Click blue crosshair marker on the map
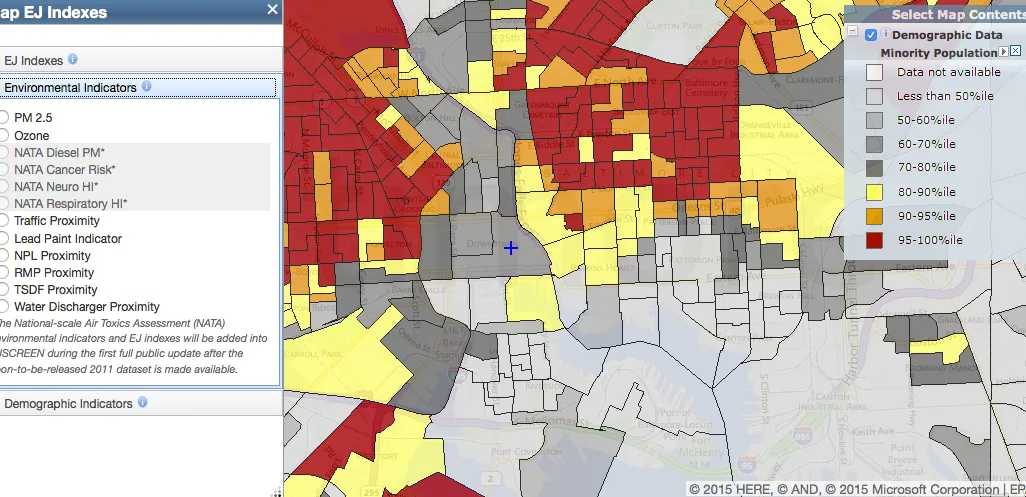This screenshot has width=1026, height=497. [x=511, y=248]
